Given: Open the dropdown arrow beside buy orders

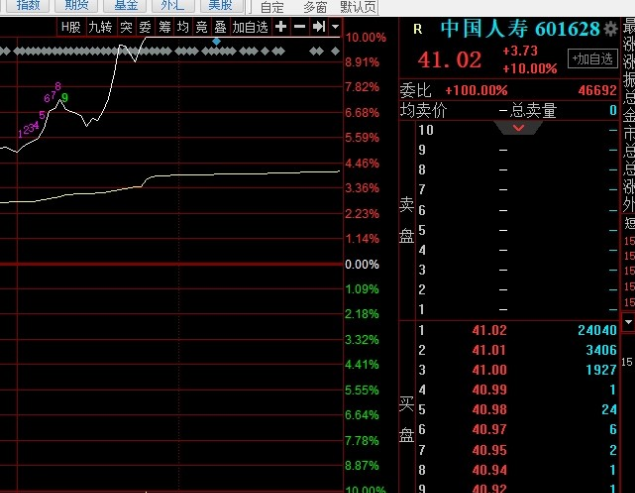Looking at the screenshot, I should (x=628, y=322).
